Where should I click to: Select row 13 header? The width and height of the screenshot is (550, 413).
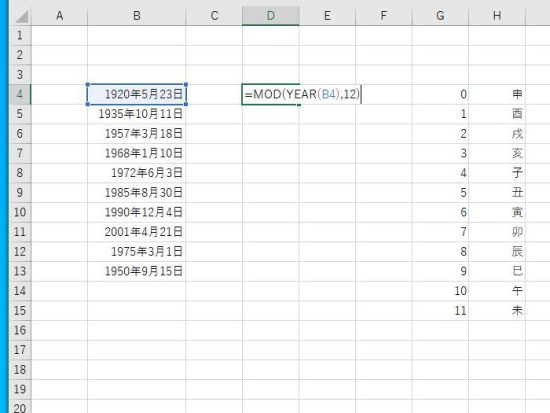[20, 271]
